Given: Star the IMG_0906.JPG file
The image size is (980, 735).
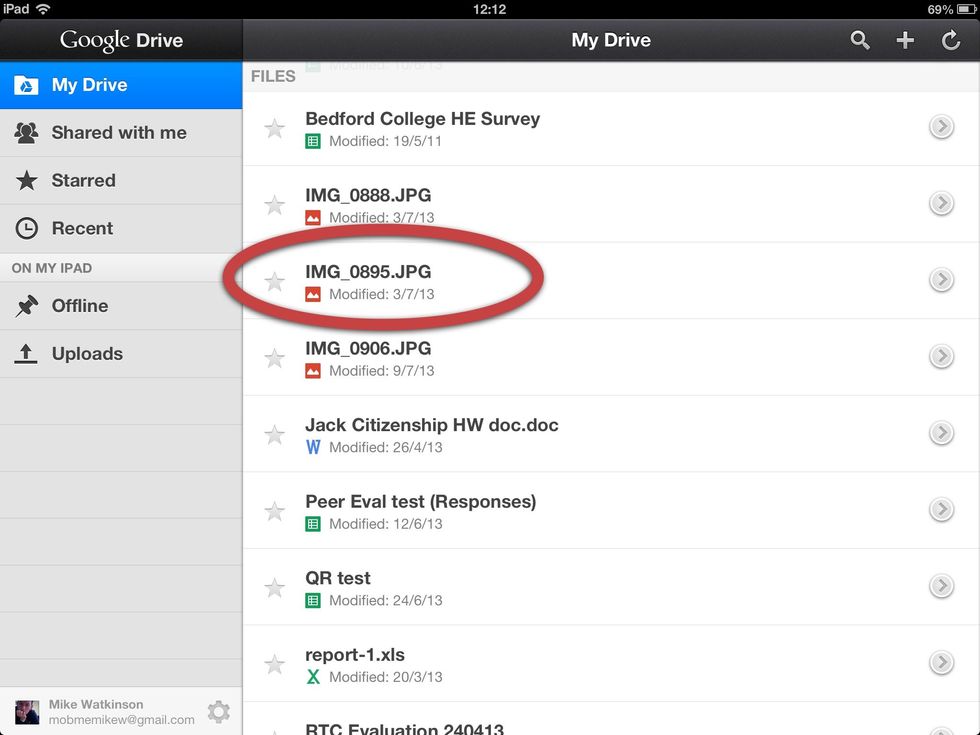Looking at the screenshot, I should point(274,358).
